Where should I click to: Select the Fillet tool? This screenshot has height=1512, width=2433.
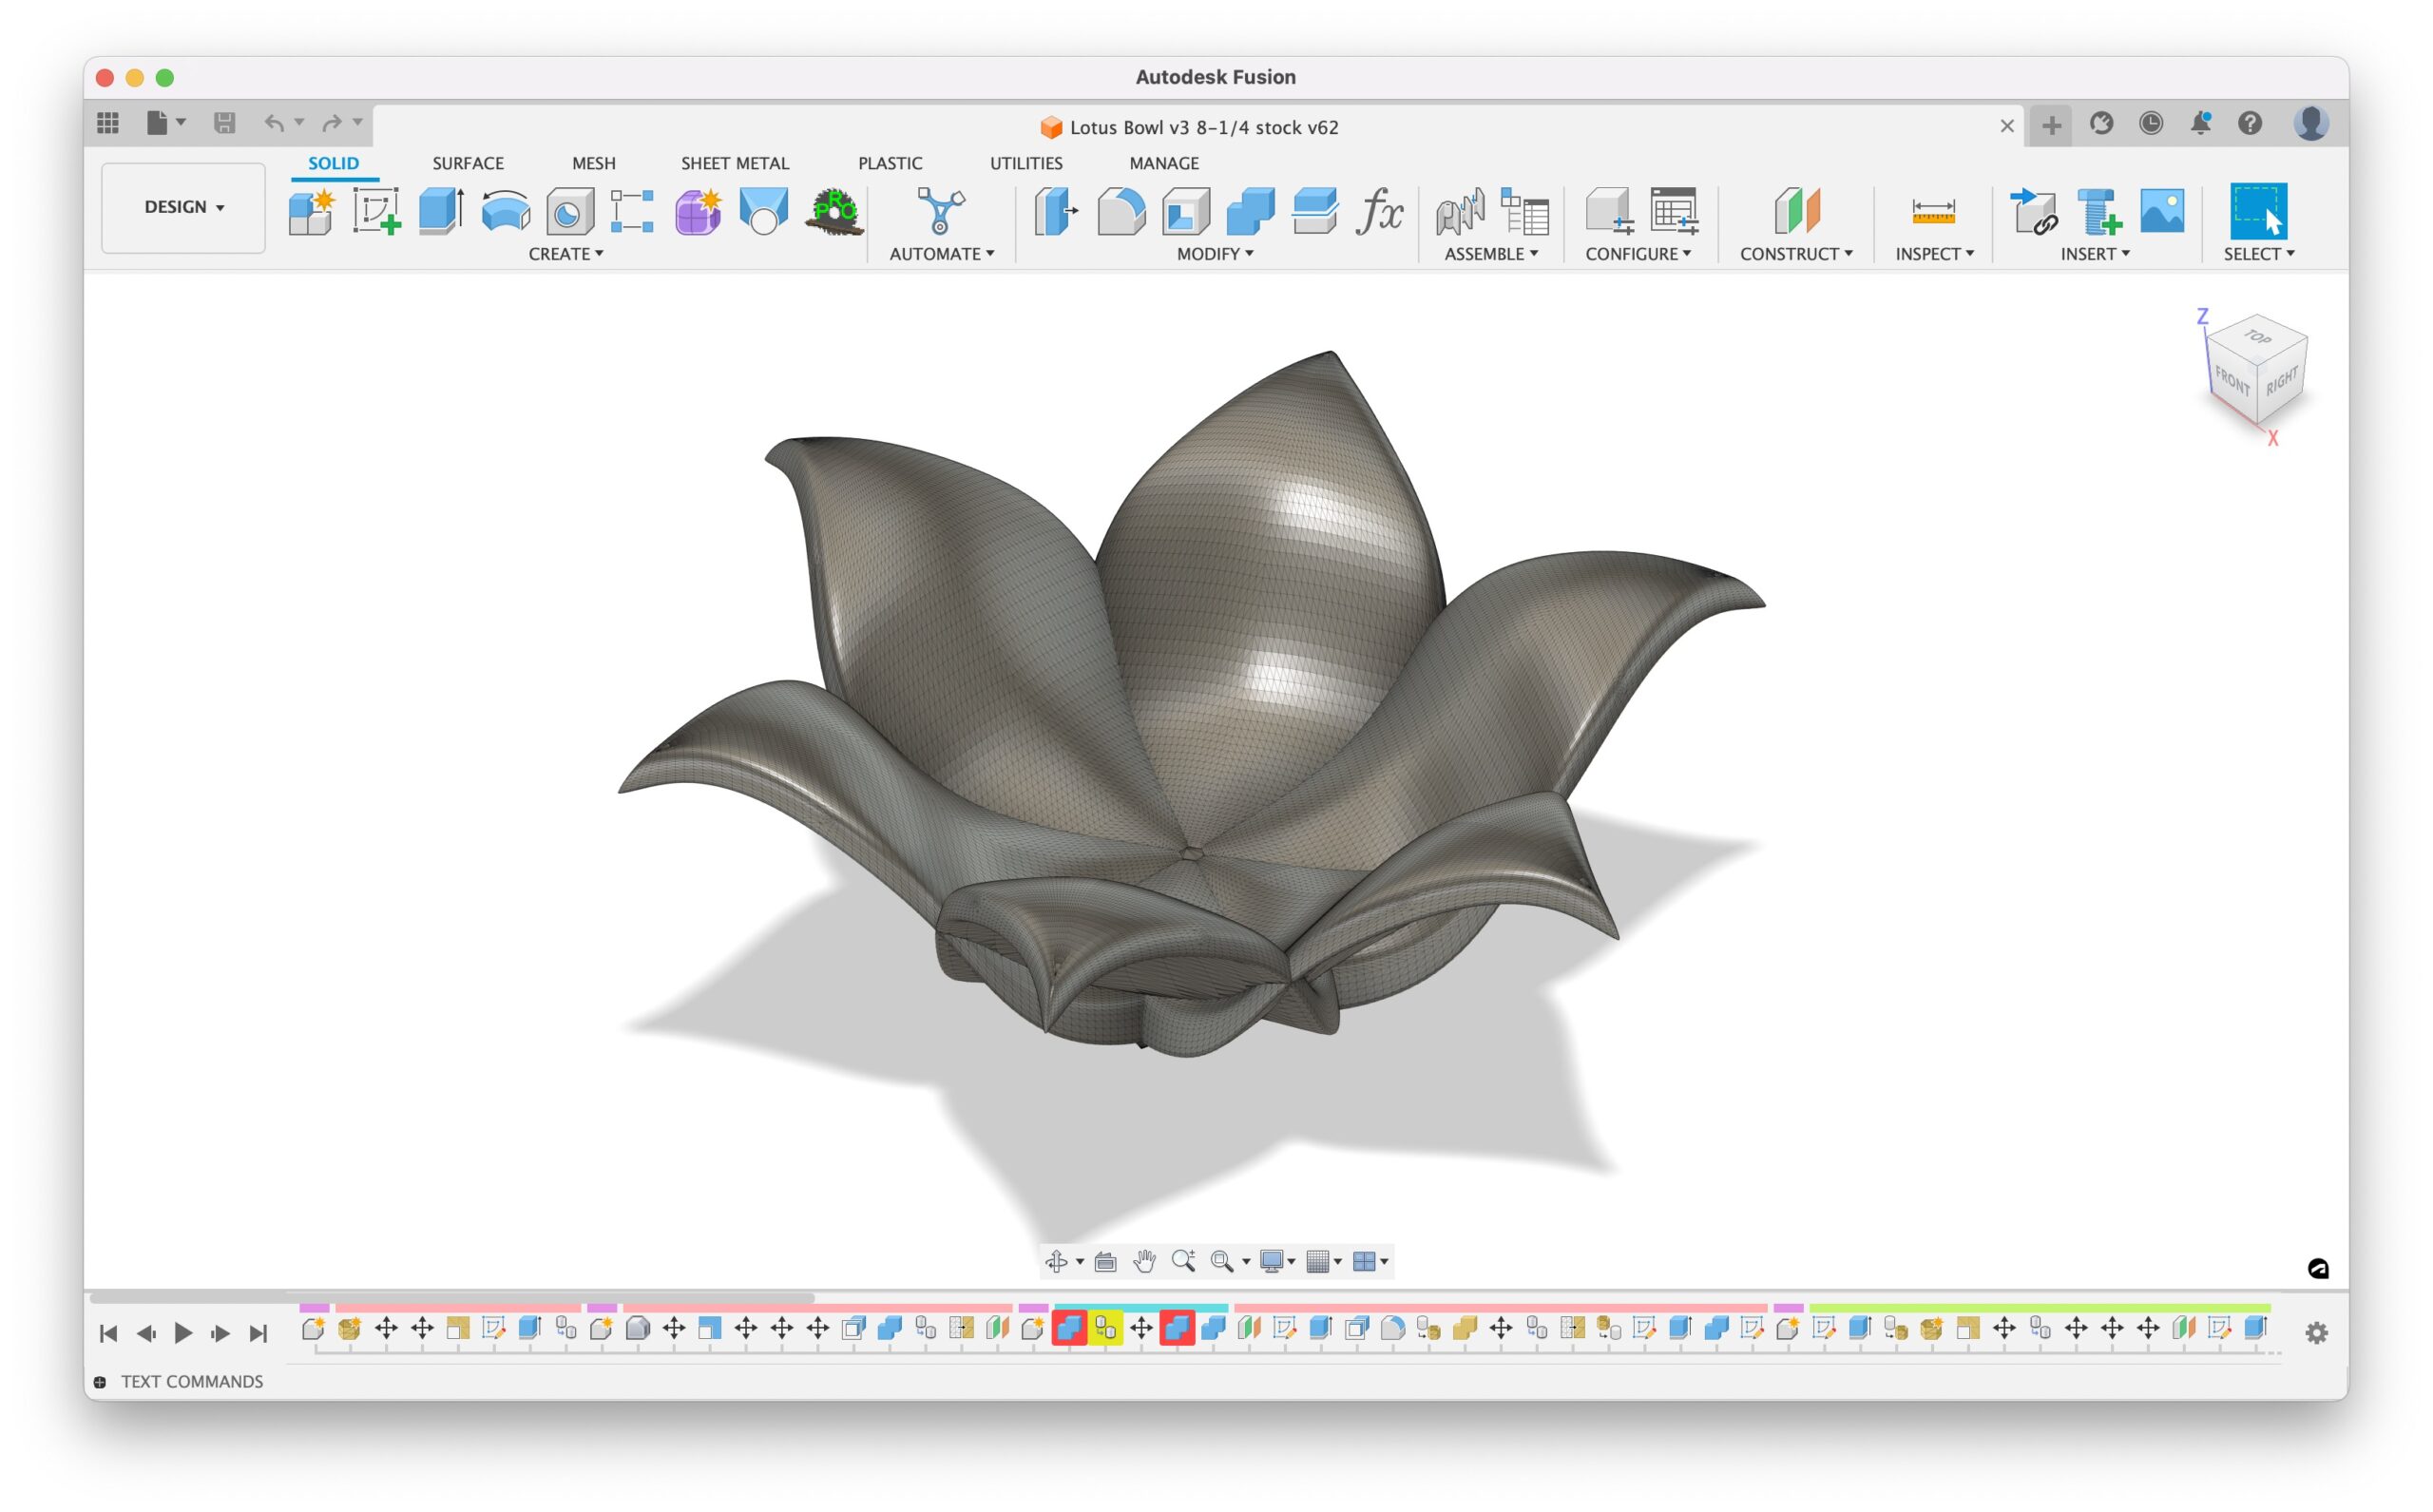[1121, 211]
